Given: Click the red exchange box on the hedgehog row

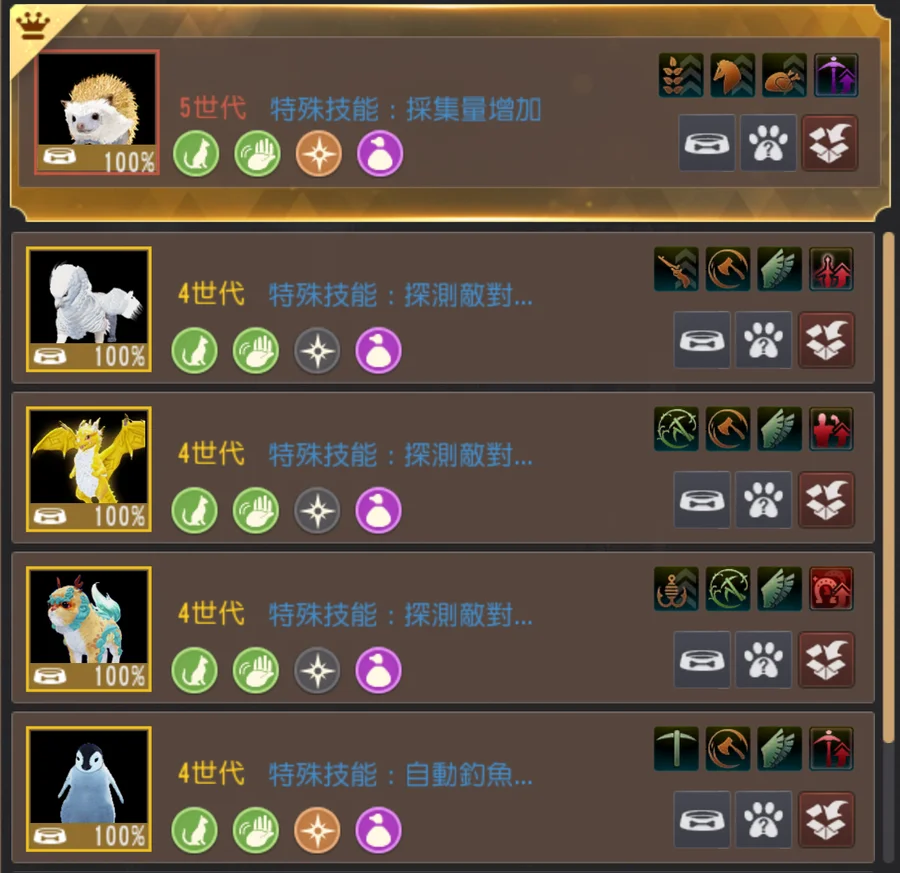Looking at the screenshot, I should (829, 143).
